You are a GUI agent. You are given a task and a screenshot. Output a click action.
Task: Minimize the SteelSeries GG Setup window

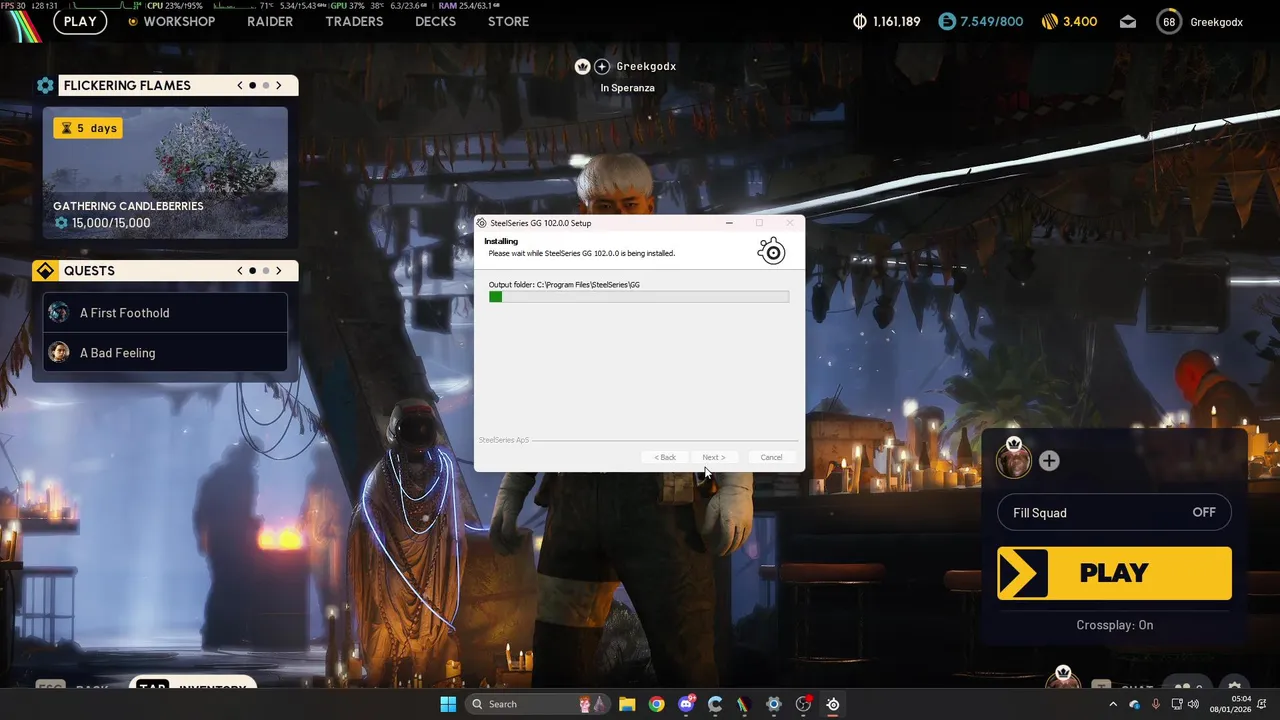(729, 223)
